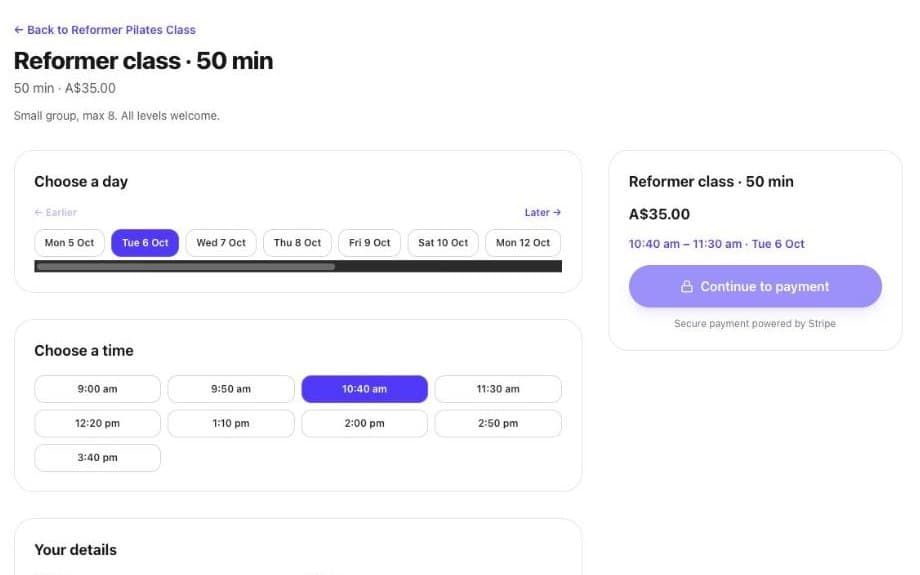Image resolution: width=920 pixels, height=575 pixels.
Task: Click the Earlier days link
Action: (56, 212)
